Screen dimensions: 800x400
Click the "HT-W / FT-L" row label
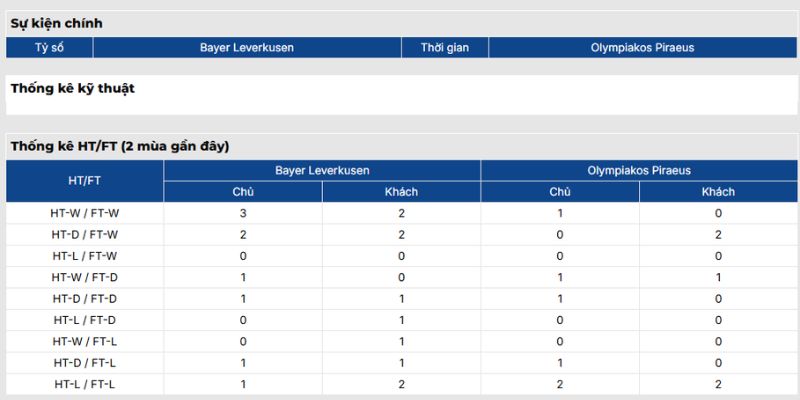point(85,341)
